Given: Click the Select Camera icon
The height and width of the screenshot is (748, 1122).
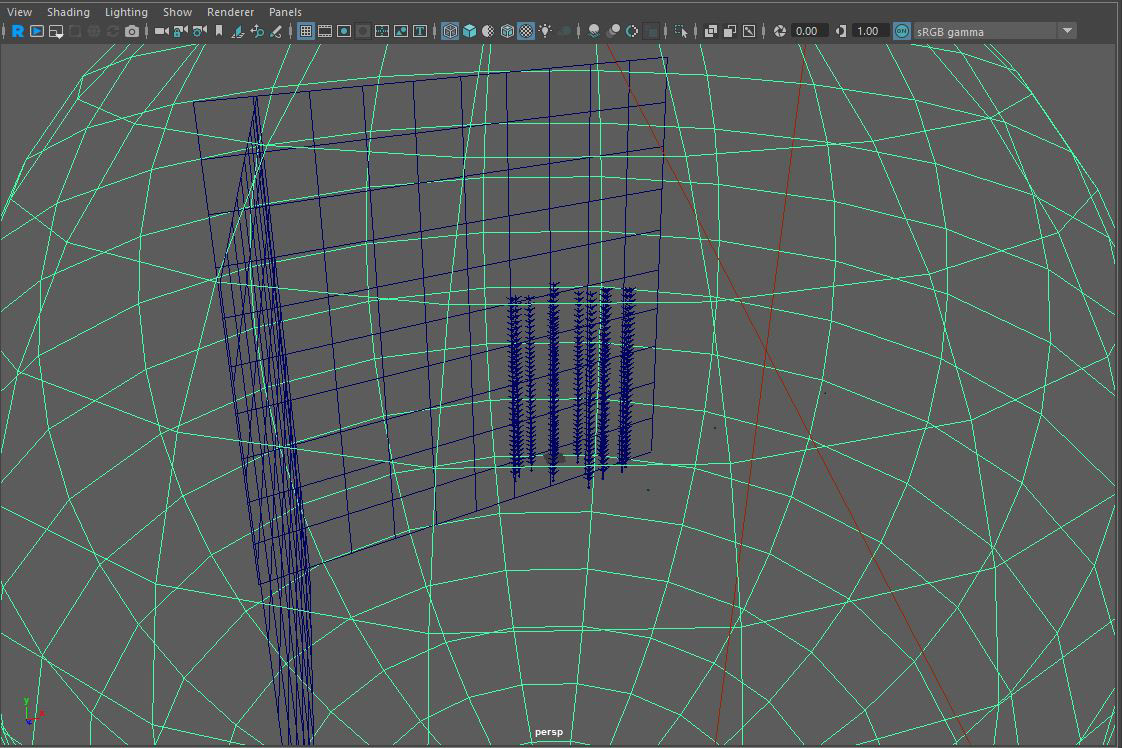Looking at the screenshot, I should [162, 31].
